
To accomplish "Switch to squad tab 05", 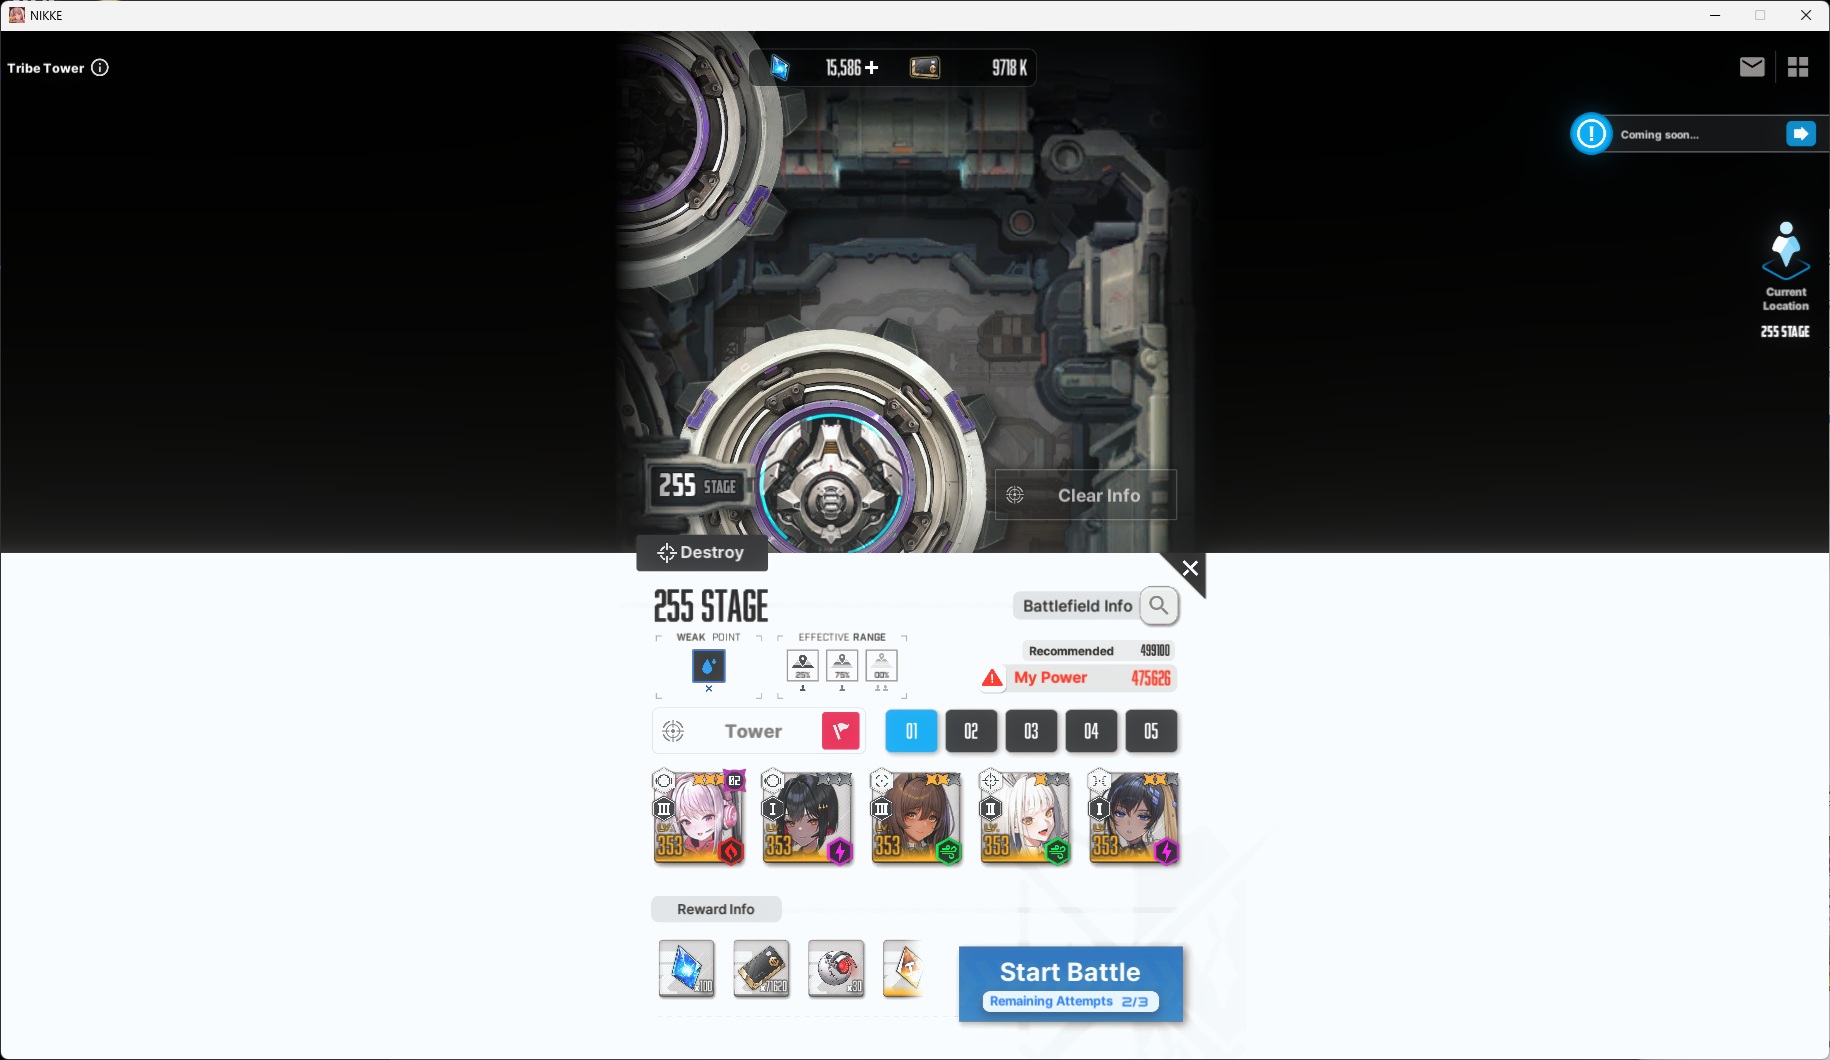I will click(x=1151, y=731).
